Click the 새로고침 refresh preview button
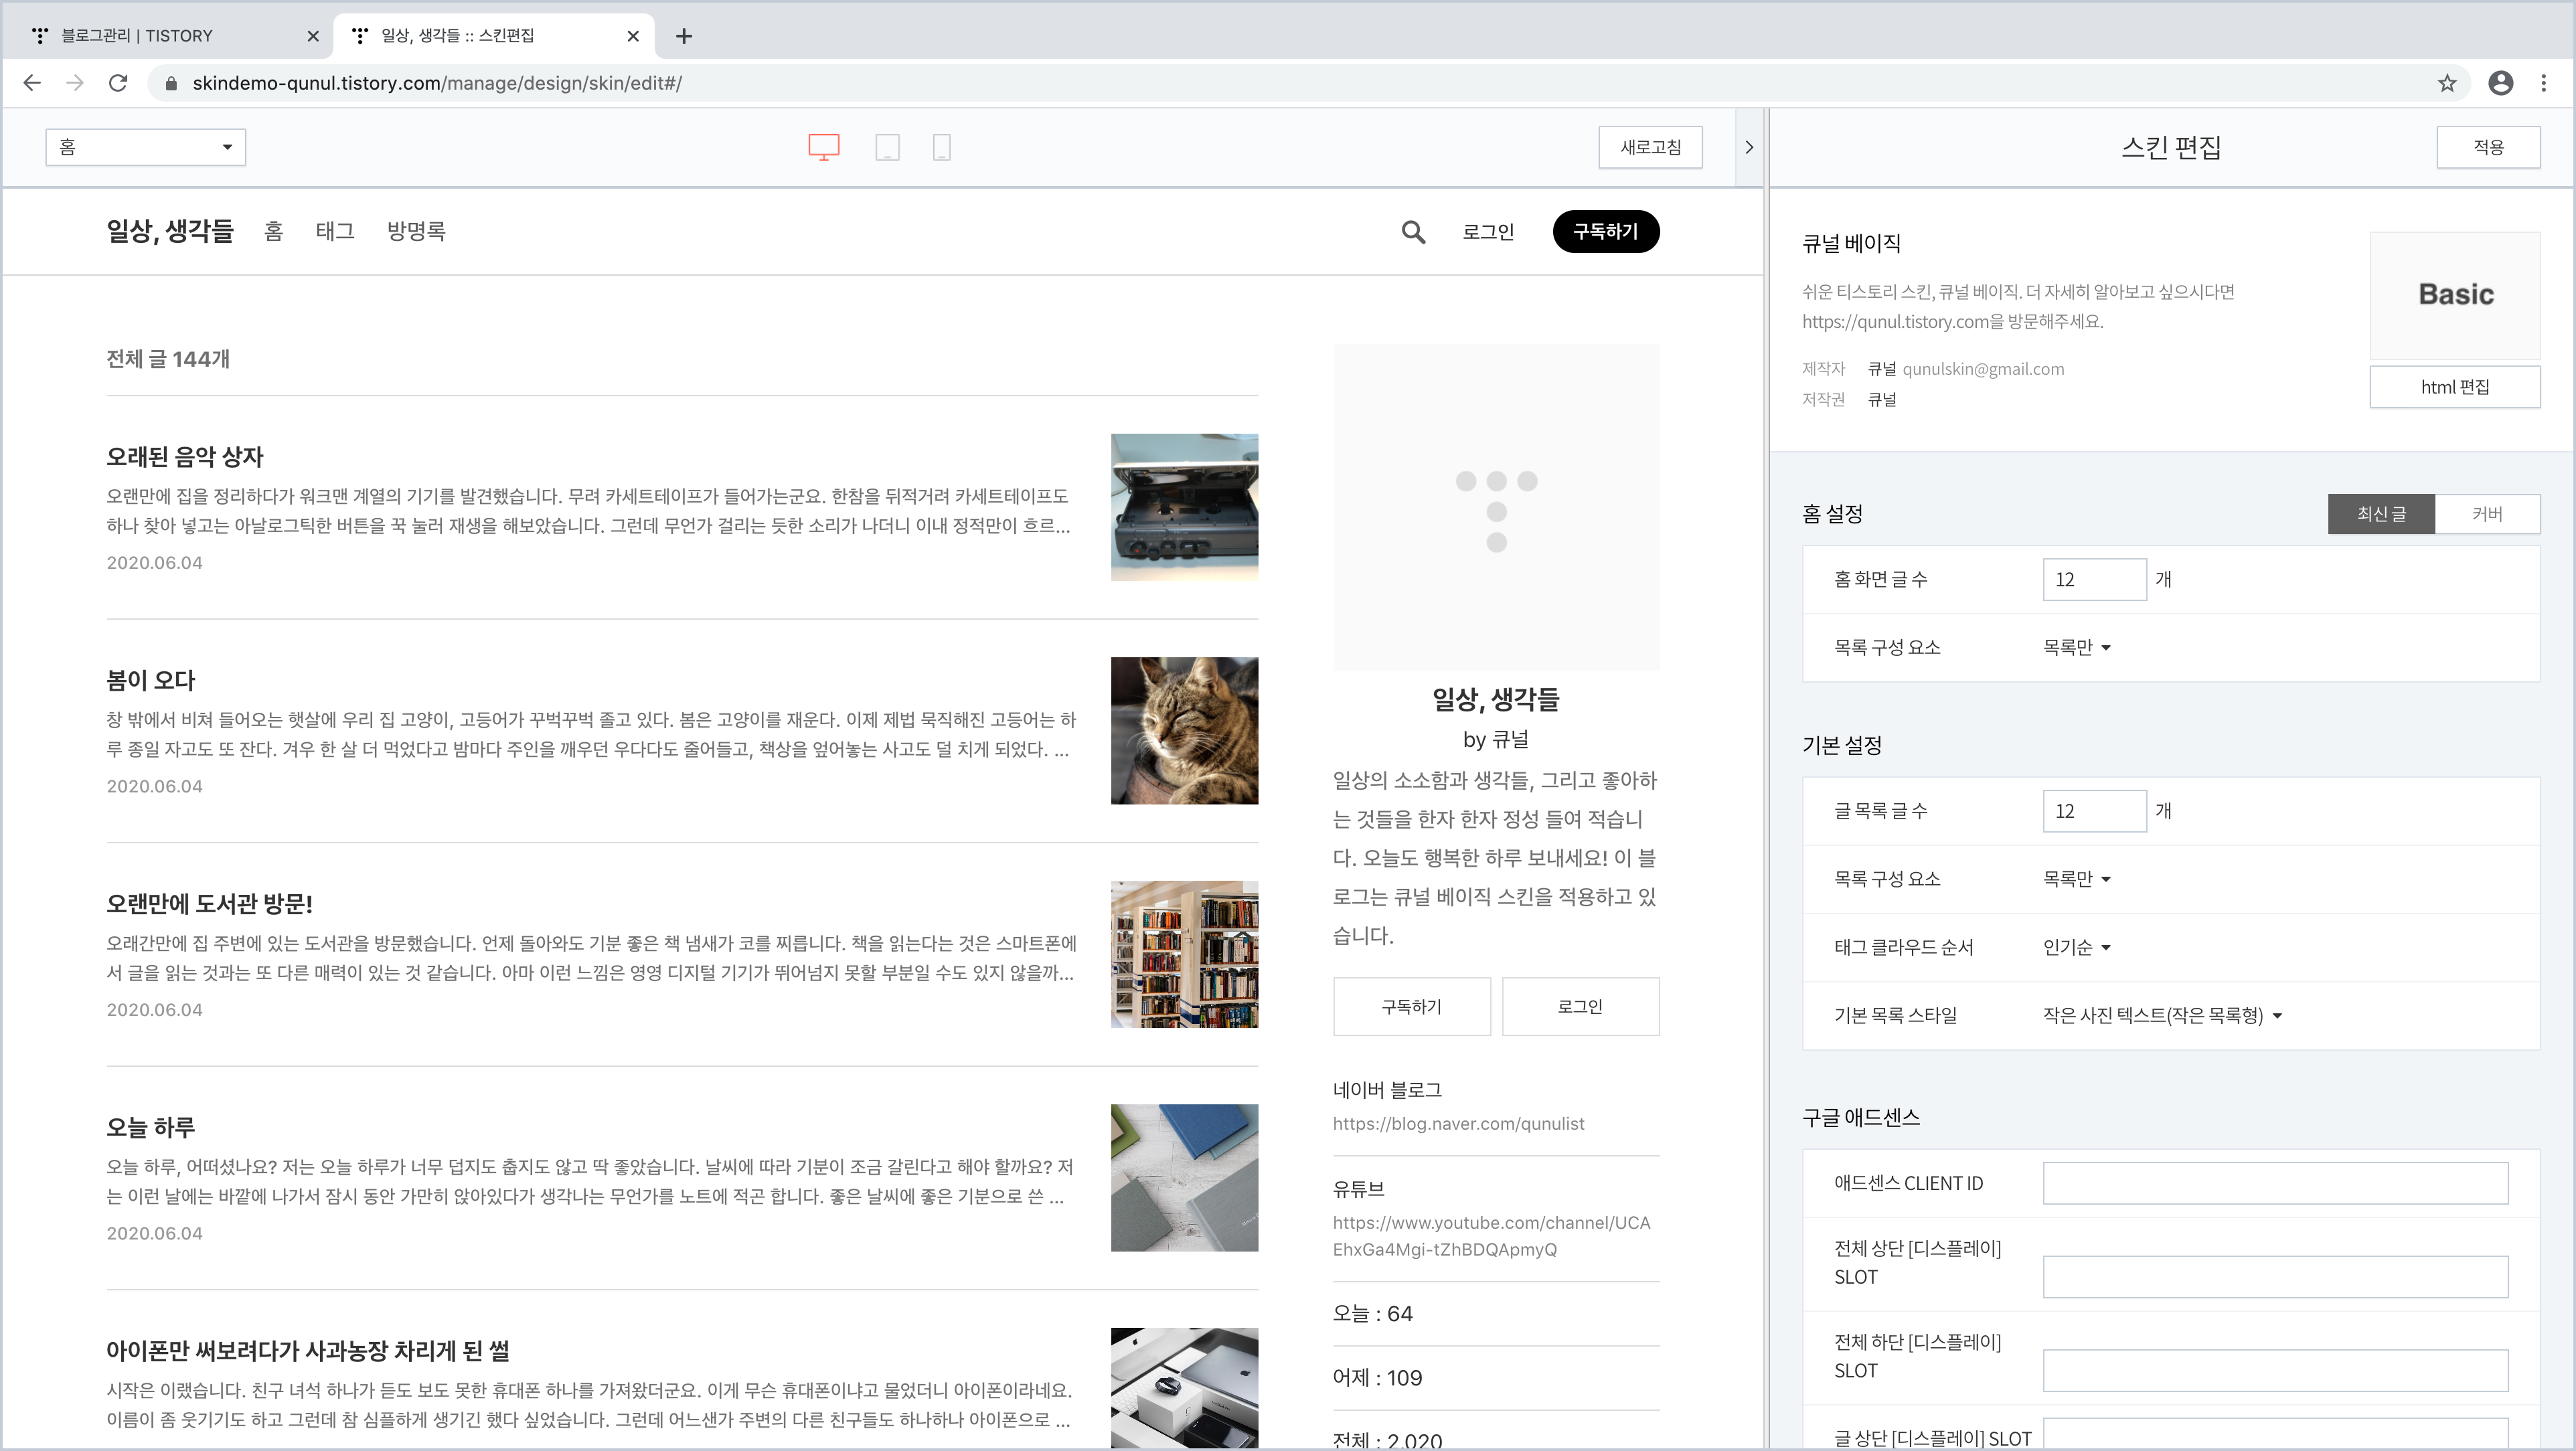This screenshot has width=2576, height=1451. (1650, 147)
